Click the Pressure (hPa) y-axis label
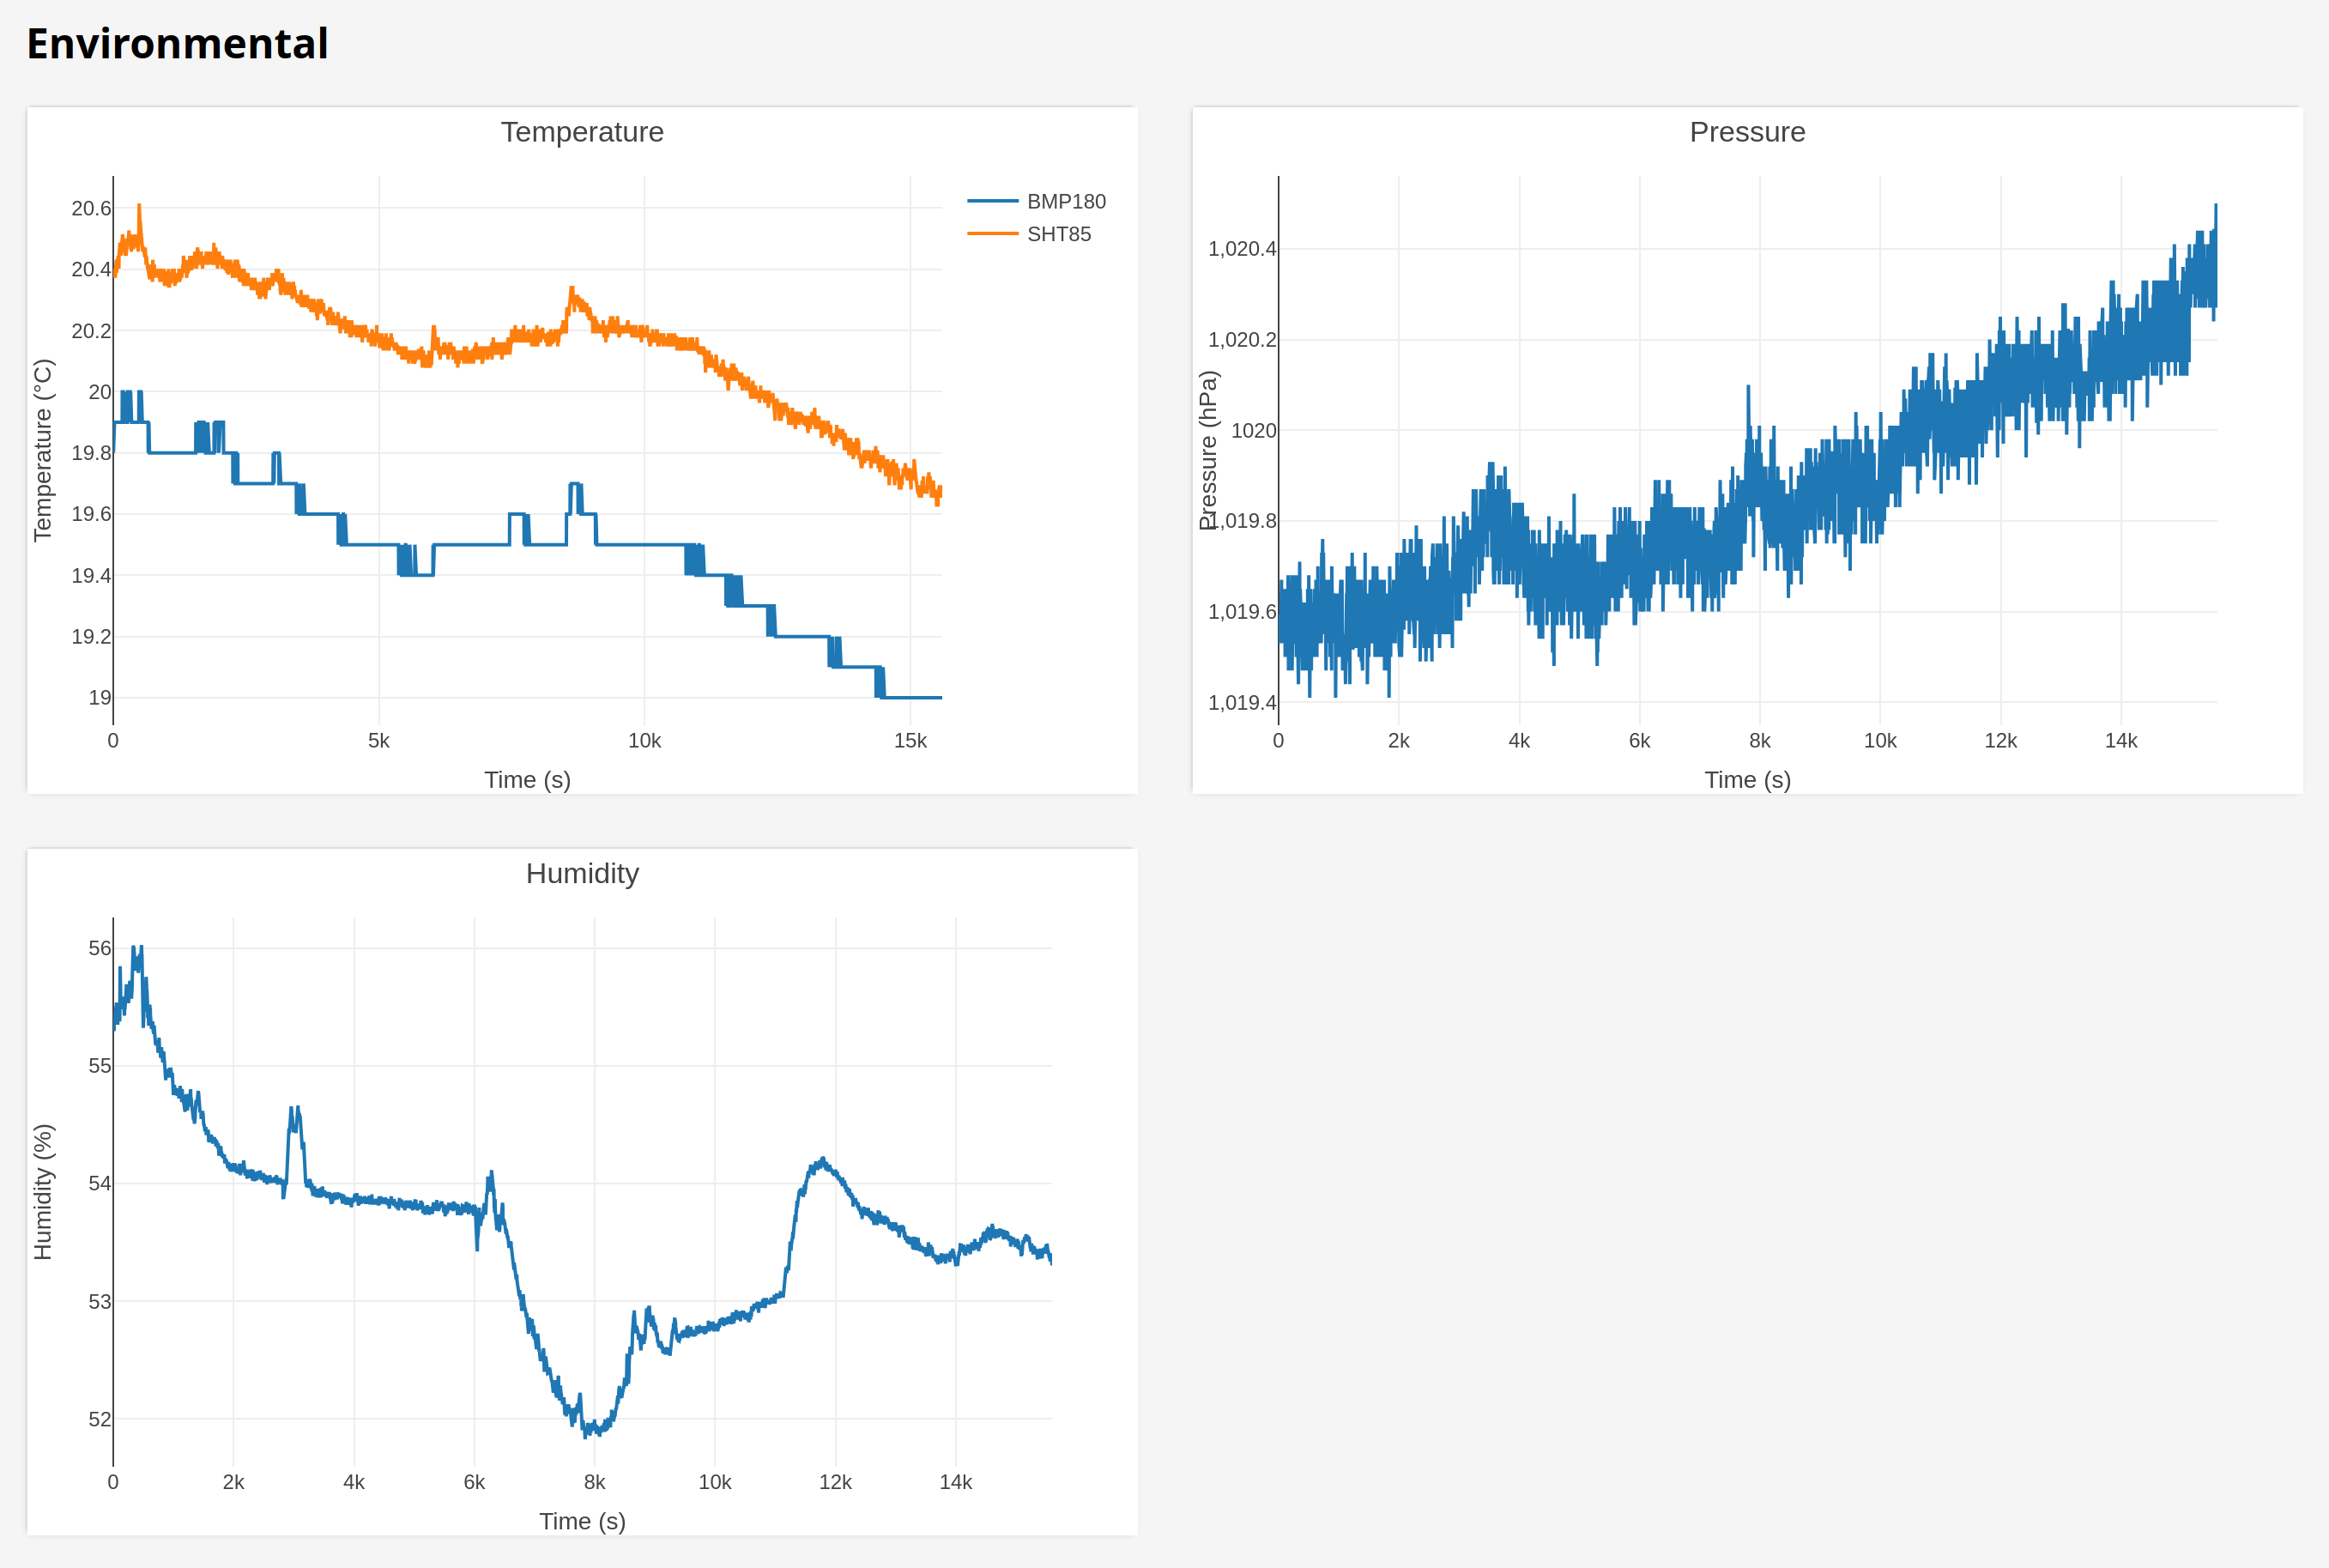2329x1568 pixels. [1208, 450]
